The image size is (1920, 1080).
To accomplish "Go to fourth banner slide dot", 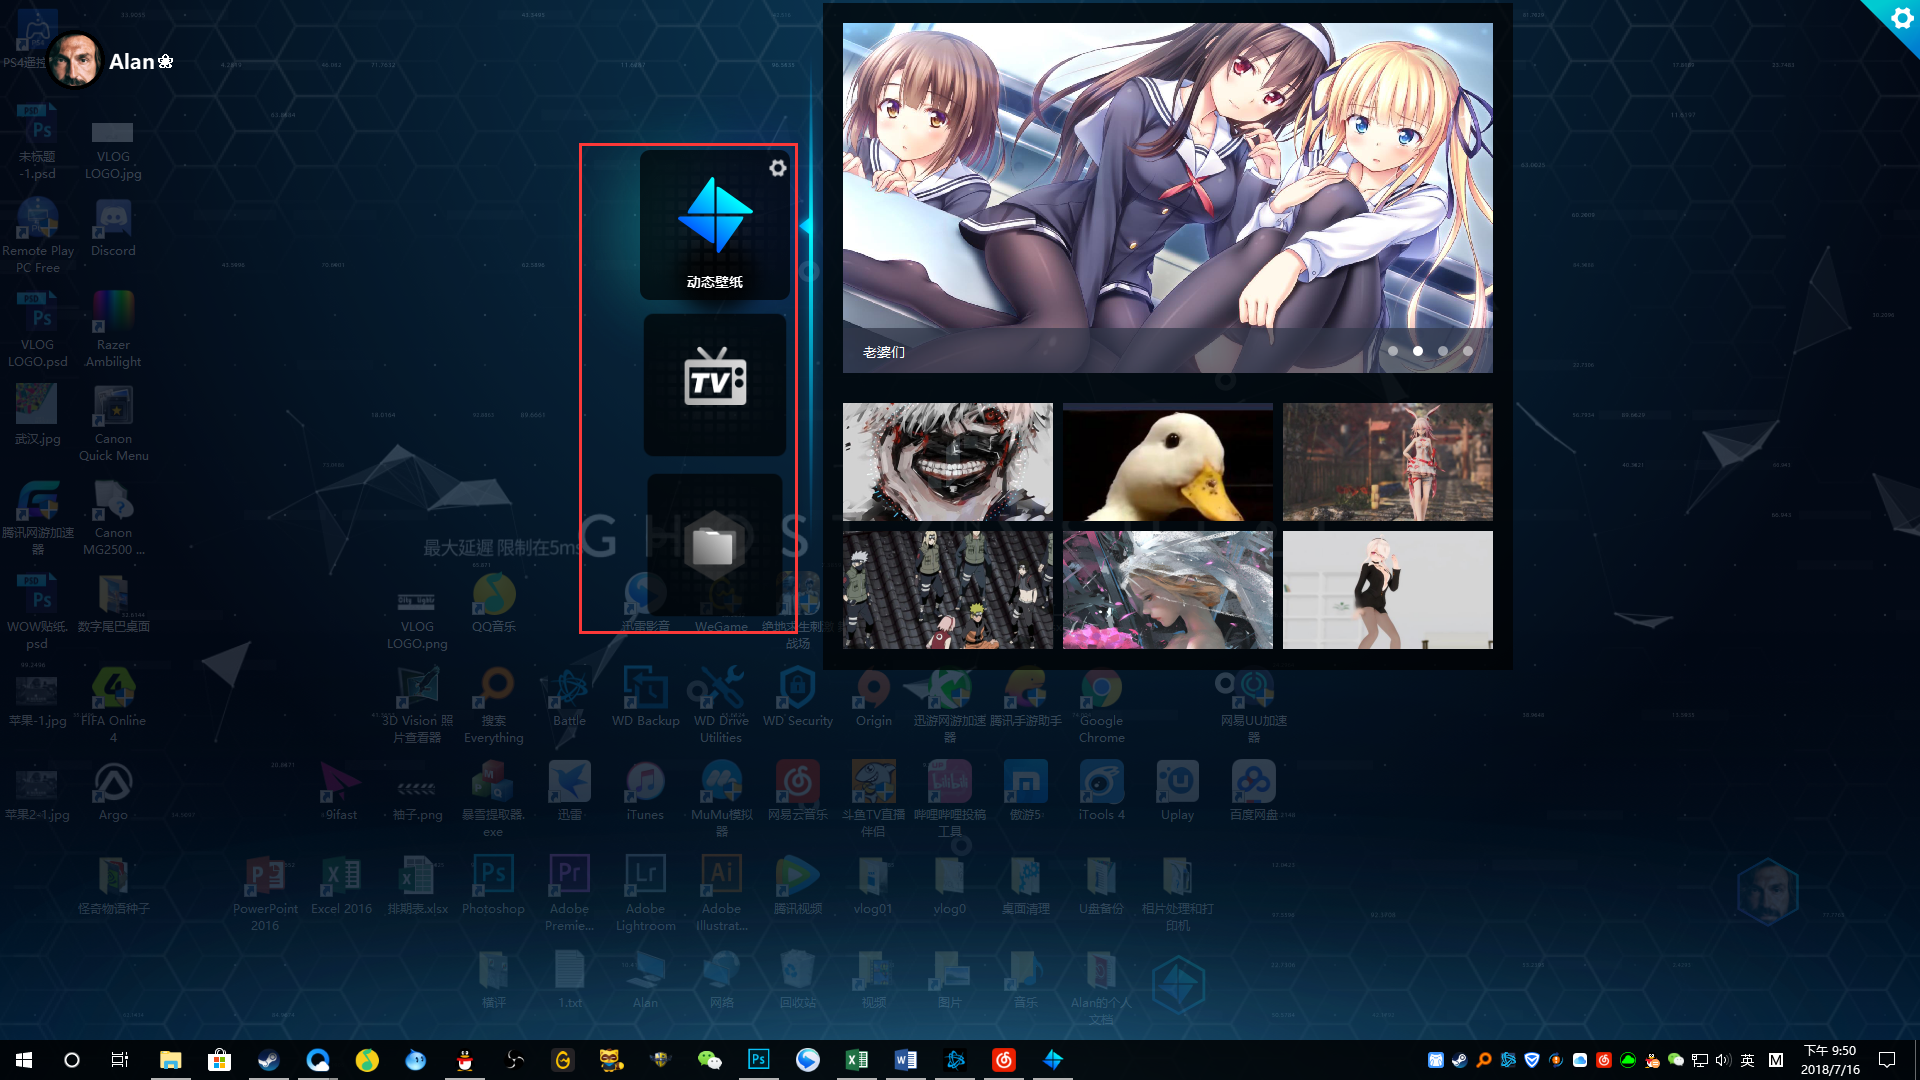I will point(1468,351).
